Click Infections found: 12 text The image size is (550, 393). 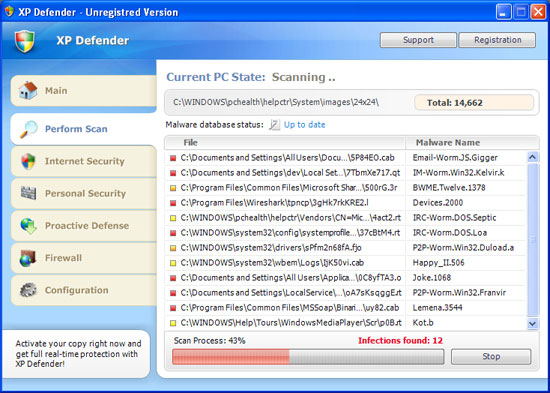(400, 341)
